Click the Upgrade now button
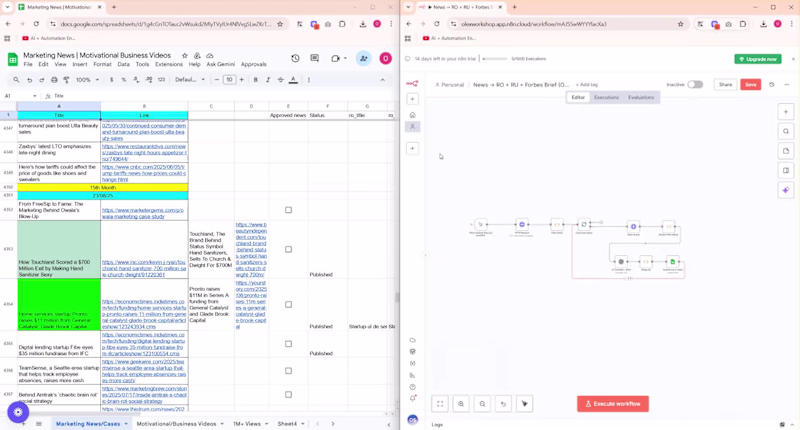 758,59
